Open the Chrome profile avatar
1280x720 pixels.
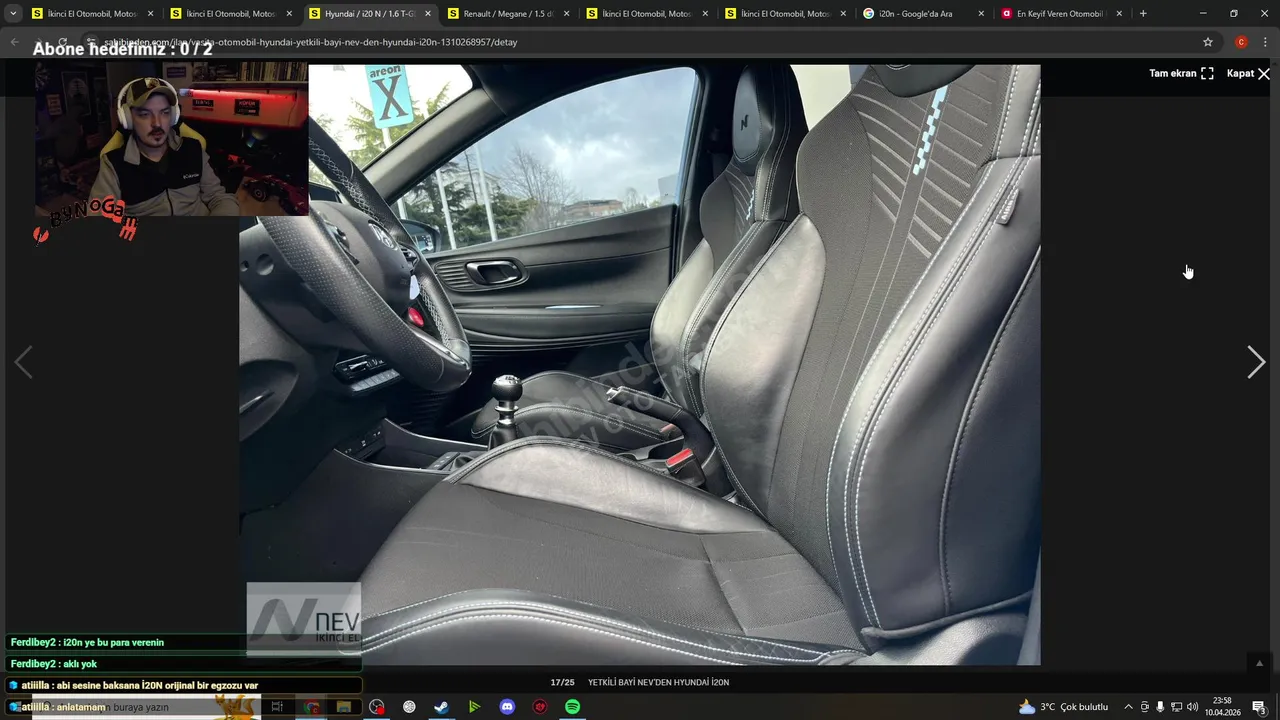[1241, 42]
